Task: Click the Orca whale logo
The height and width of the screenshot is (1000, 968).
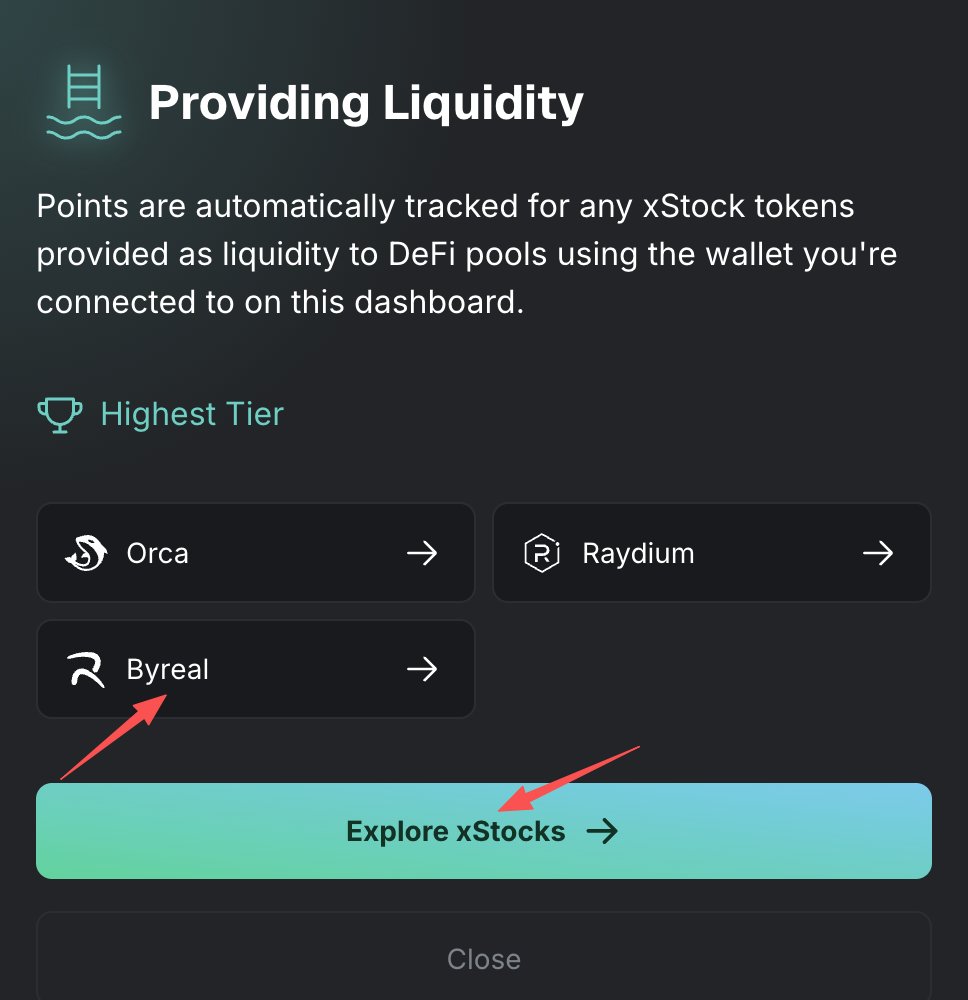Action: tap(85, 553)
